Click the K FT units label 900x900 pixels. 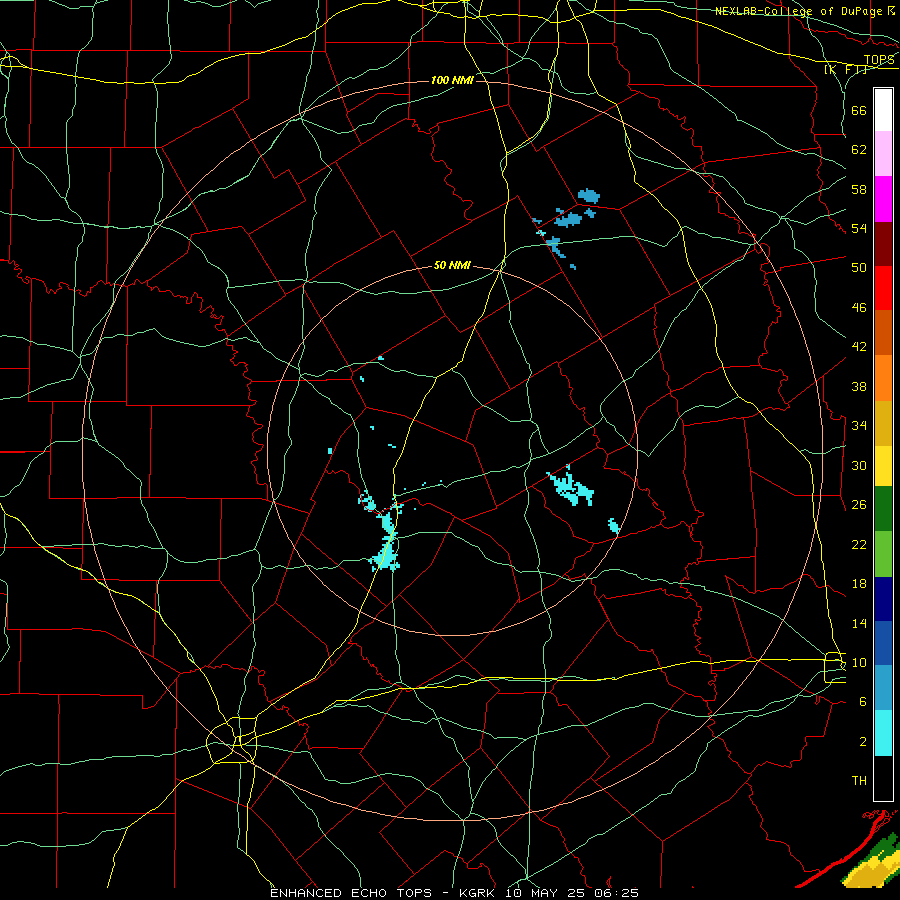pyautogui.click(x=846, y=69)
